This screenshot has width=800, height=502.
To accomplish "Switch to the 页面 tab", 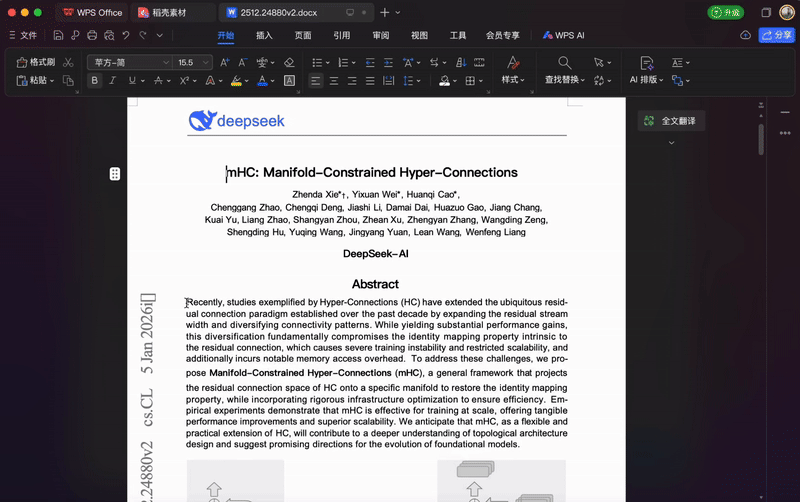I will pos(303,35).
